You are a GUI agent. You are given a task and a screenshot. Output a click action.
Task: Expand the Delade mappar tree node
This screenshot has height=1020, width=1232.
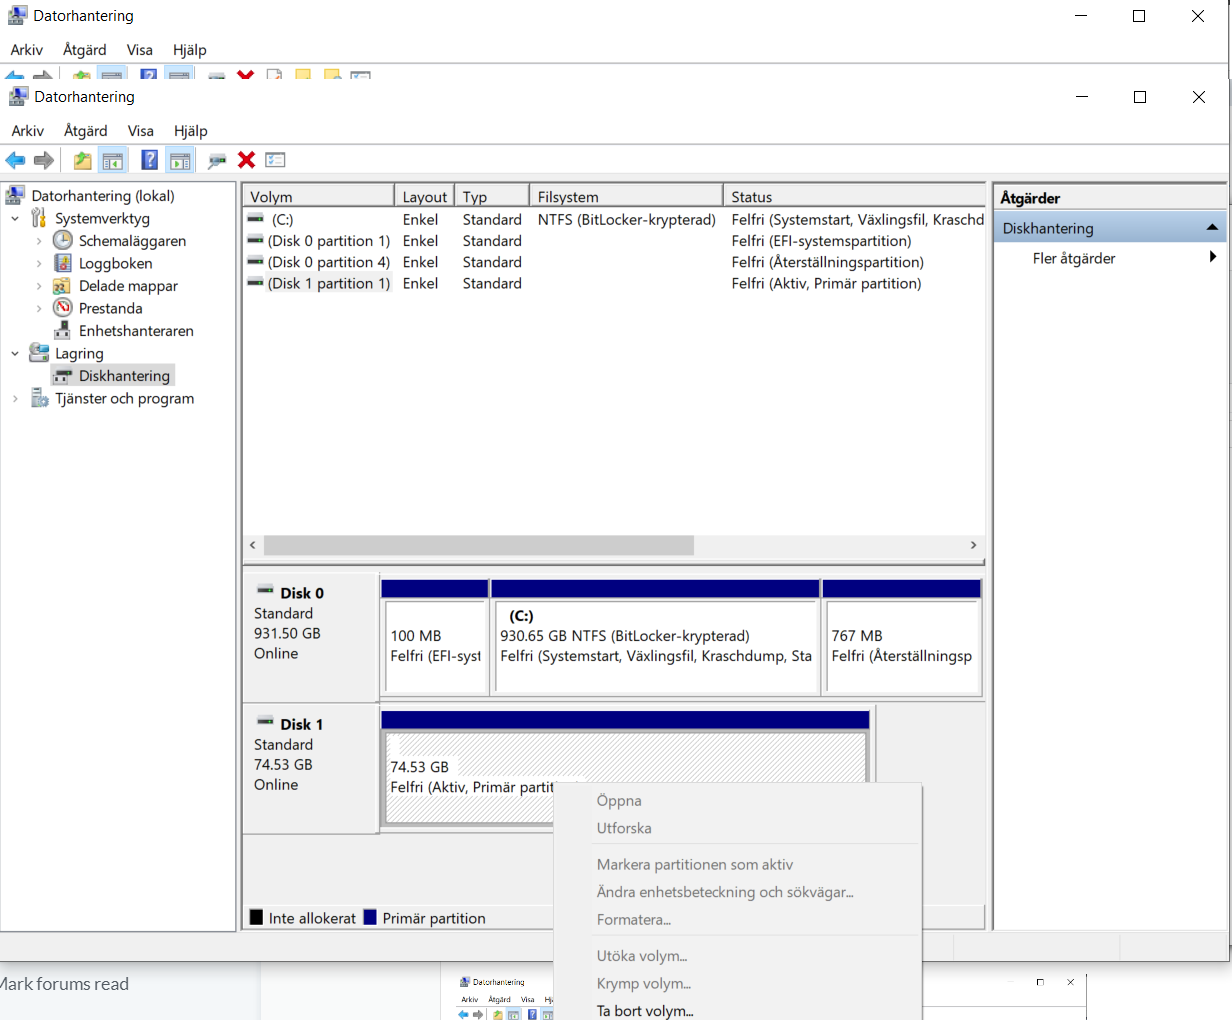click(39, 286)
